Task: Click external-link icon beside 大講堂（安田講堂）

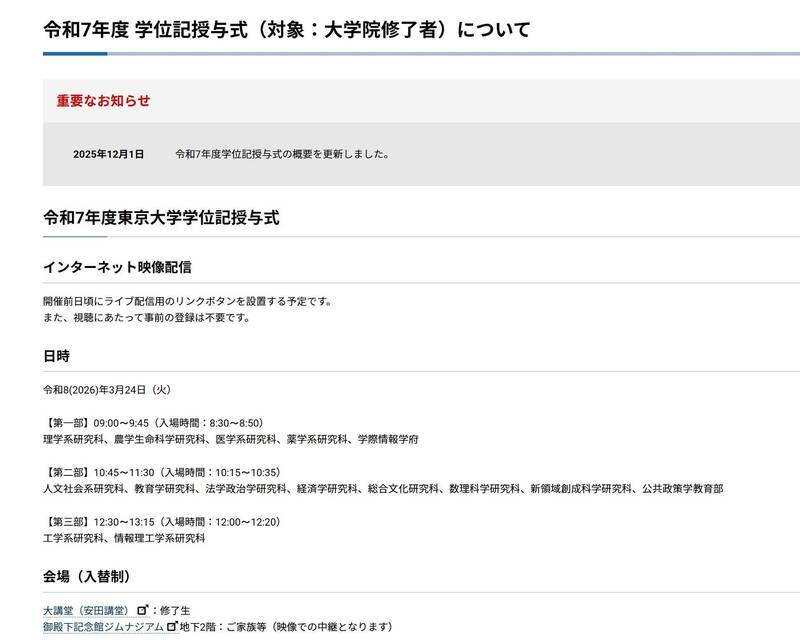Action: pyautogui.click(x=142, y=610)
